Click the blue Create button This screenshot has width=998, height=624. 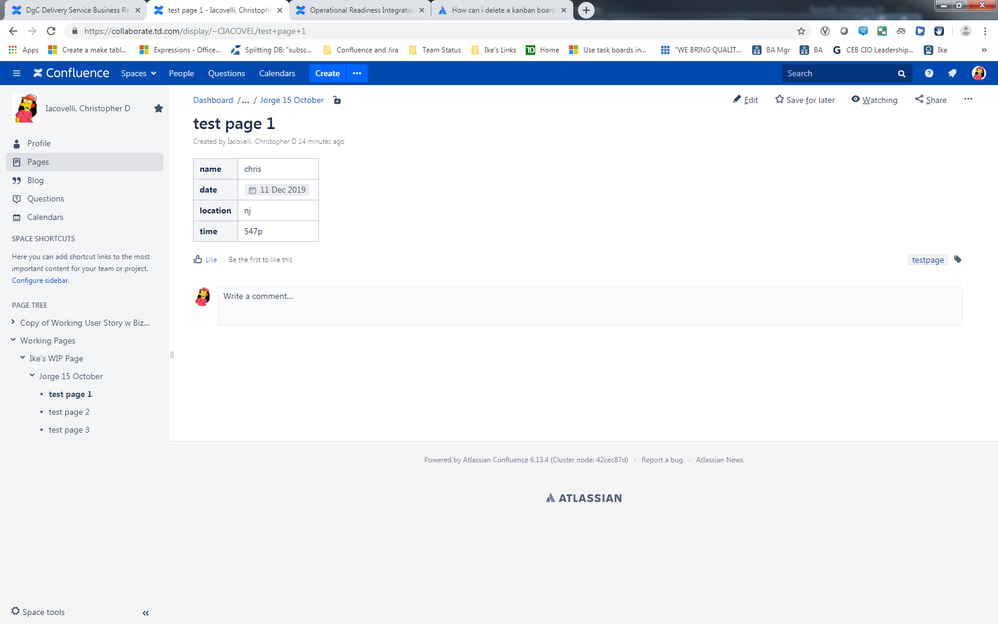coord(327,73)
